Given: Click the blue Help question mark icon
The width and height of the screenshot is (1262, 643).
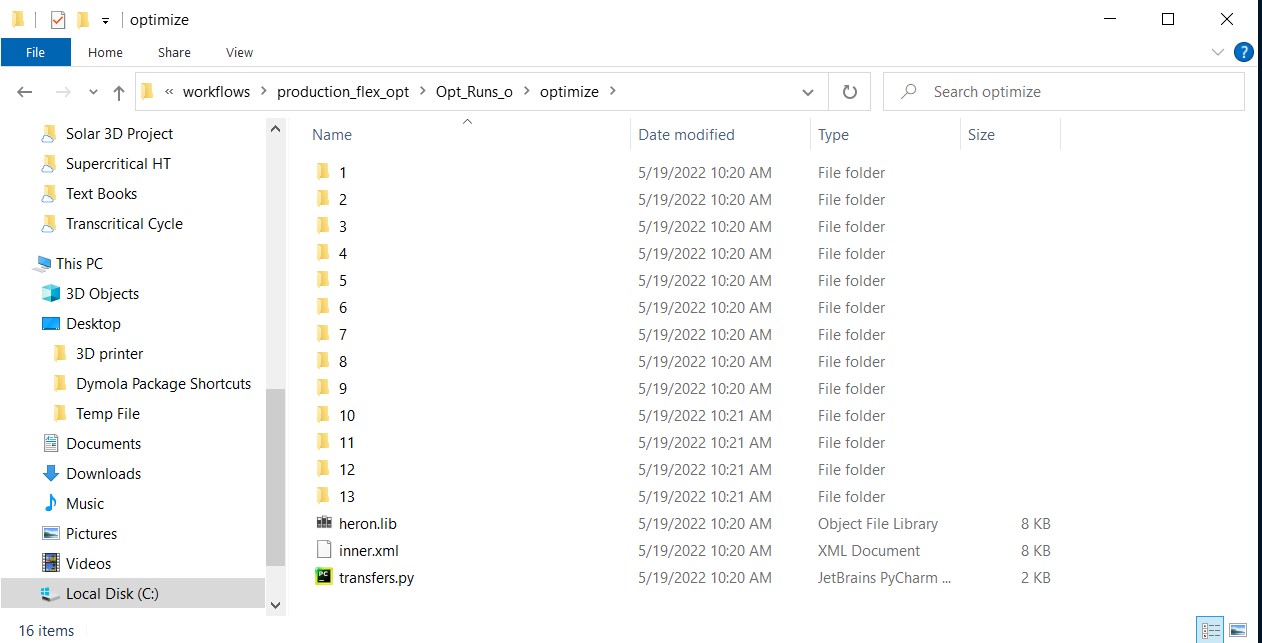Looking at the screenshot, I should point(1243,52).
